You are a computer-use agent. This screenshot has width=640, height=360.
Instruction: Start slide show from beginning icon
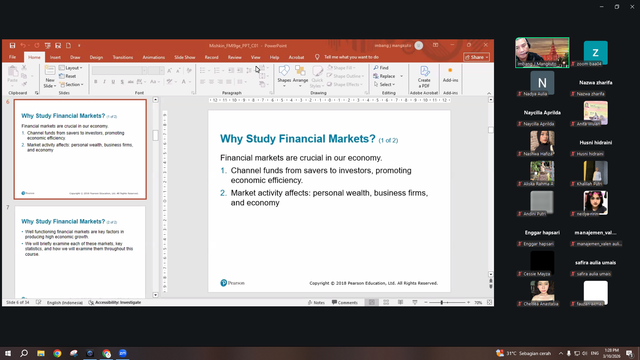(x=48, y=46)
